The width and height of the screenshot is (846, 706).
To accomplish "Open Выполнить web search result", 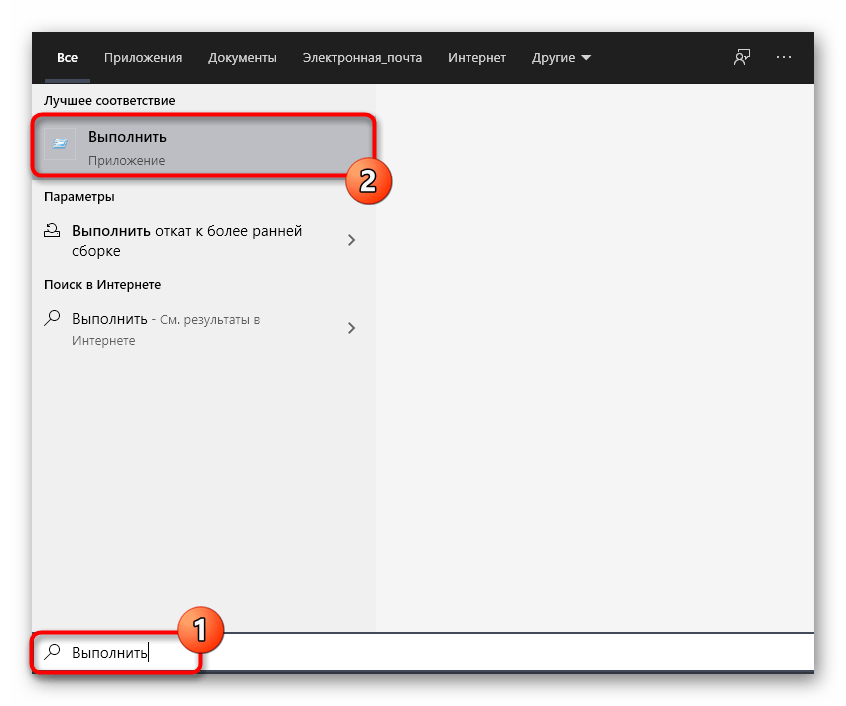I will pyautogui.click(x=203, y=328).
